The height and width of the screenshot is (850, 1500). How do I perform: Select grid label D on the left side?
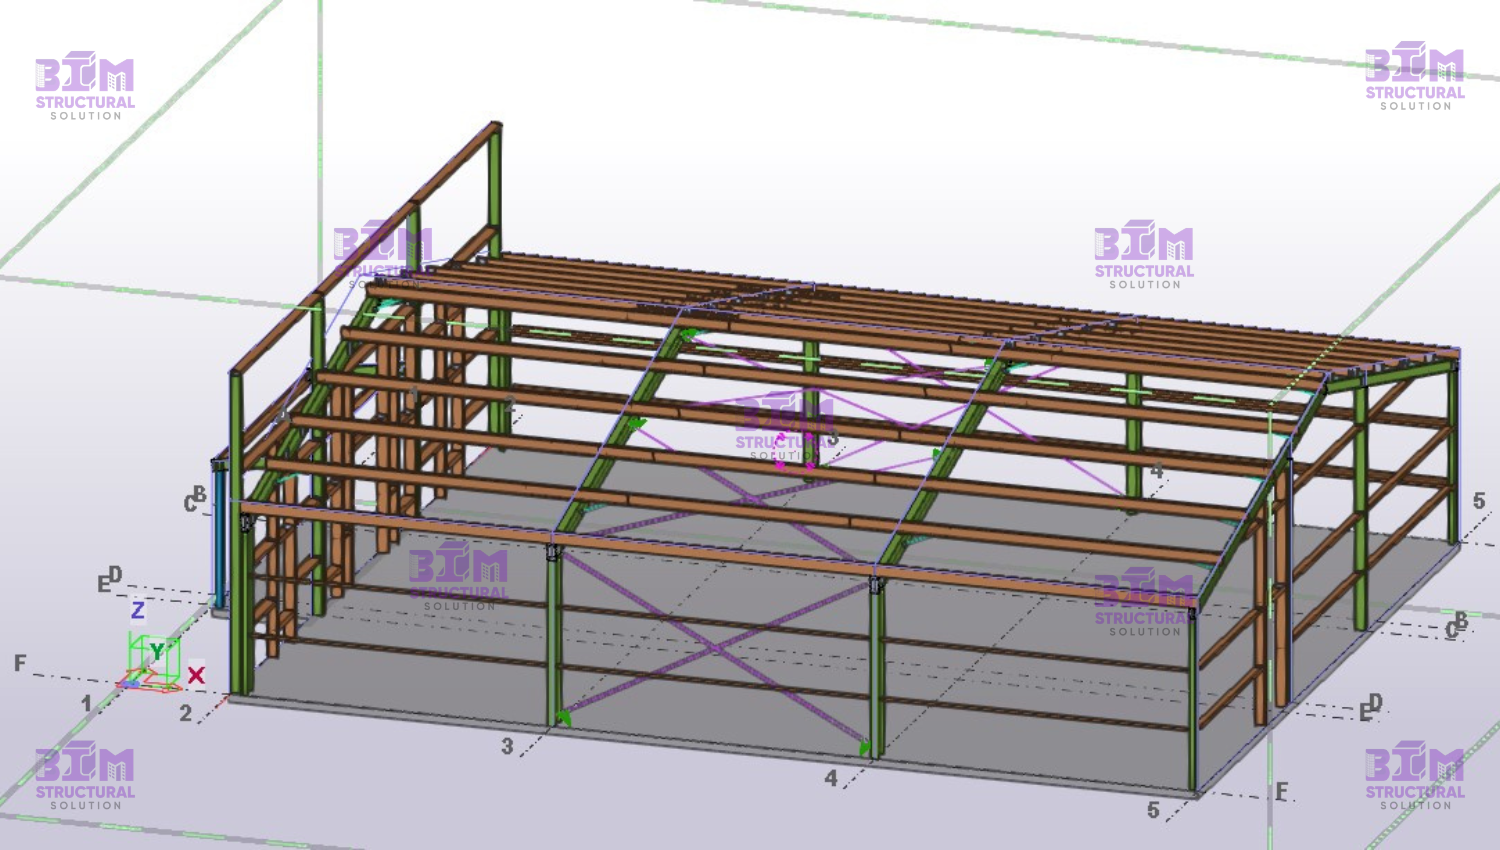[115, 574]
